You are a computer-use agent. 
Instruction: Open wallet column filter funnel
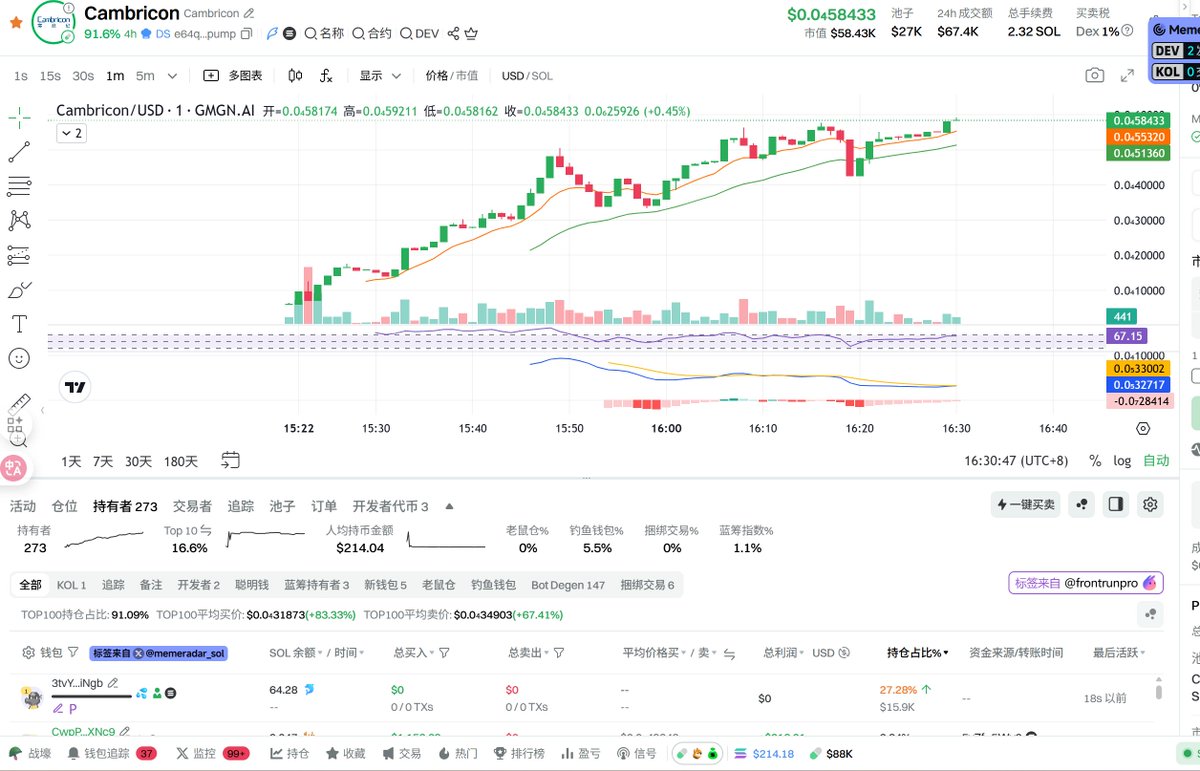[74, 653]
